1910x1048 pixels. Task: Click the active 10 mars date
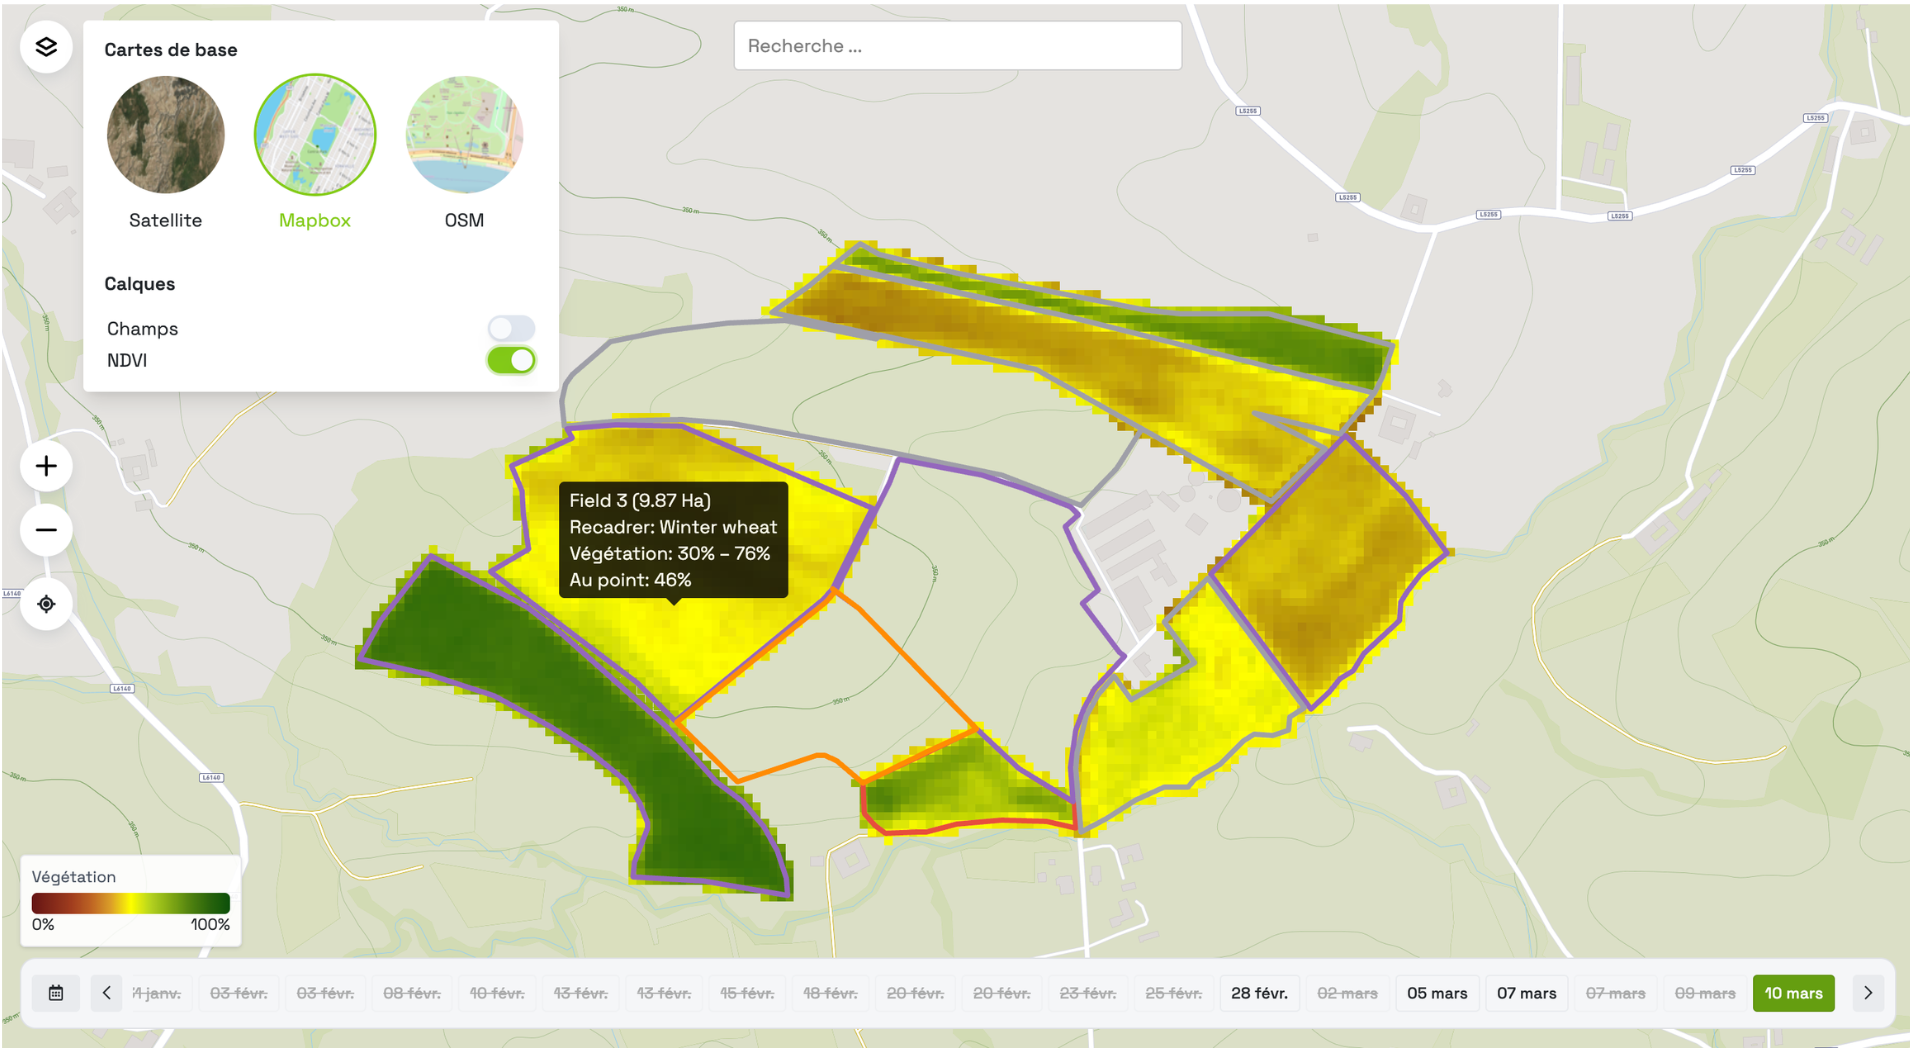coord(1793,993)
